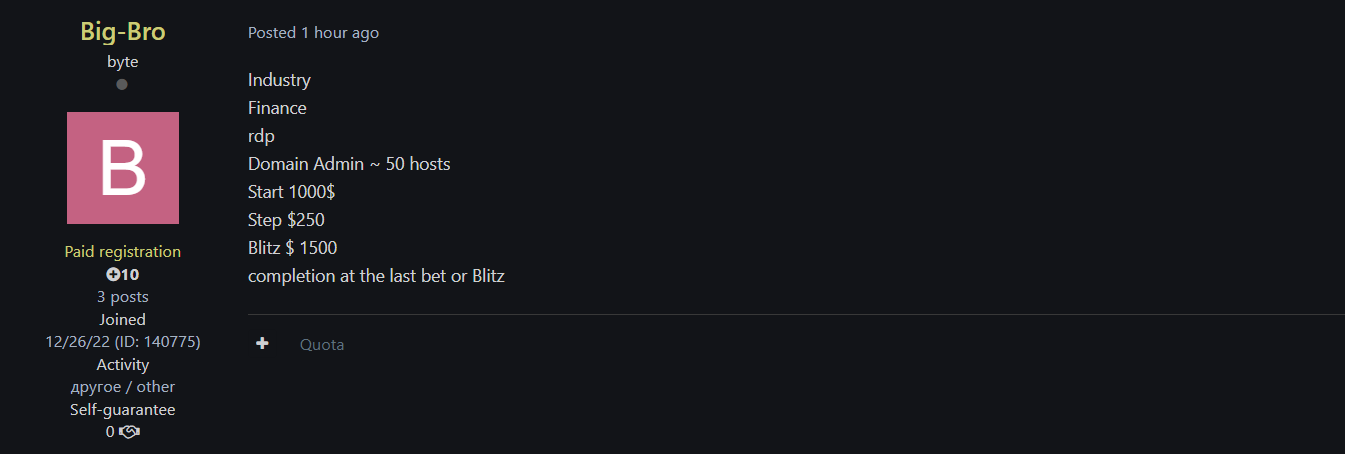Click the multi-quote plus icon

point(262,344)
